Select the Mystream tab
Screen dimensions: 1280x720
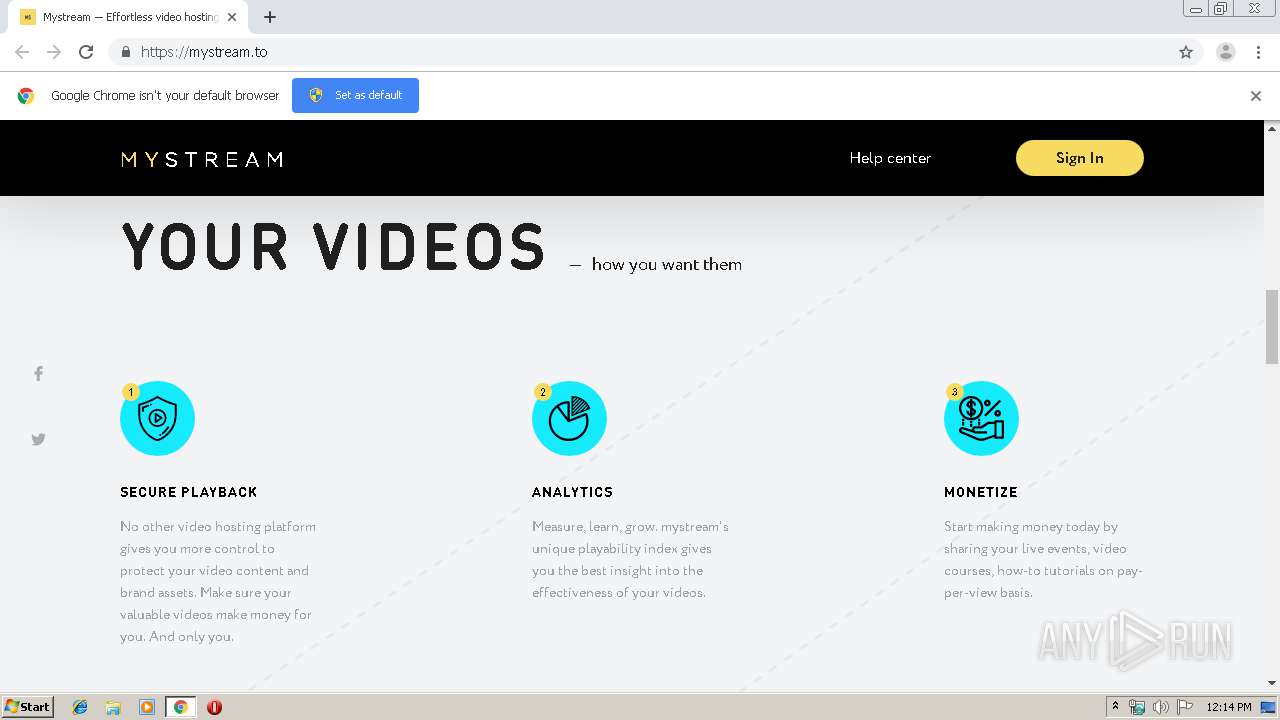tap(128, 17)
